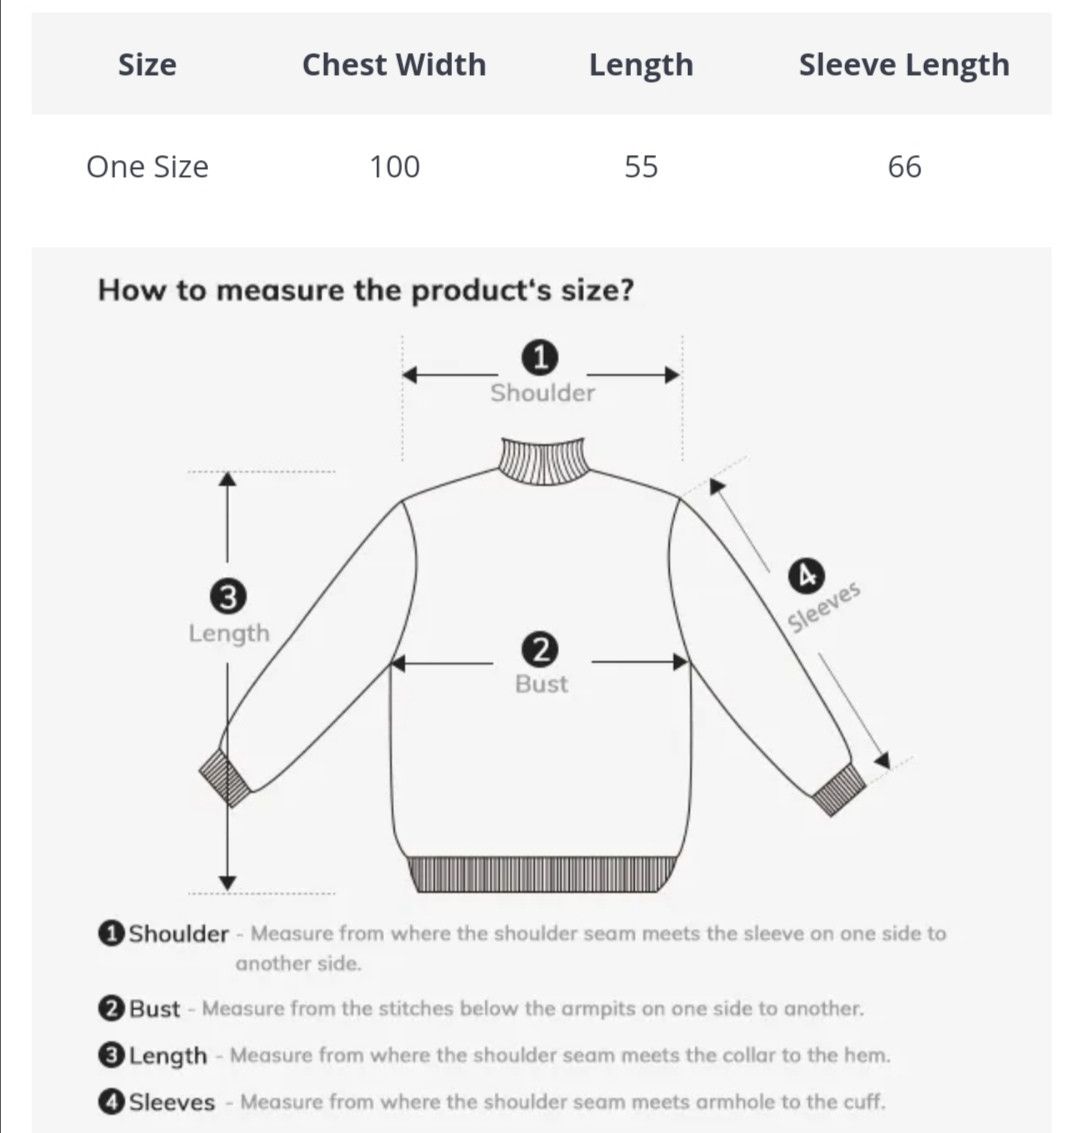Select the Chest Width column header

pyautogui.click(x=394, y=64)
